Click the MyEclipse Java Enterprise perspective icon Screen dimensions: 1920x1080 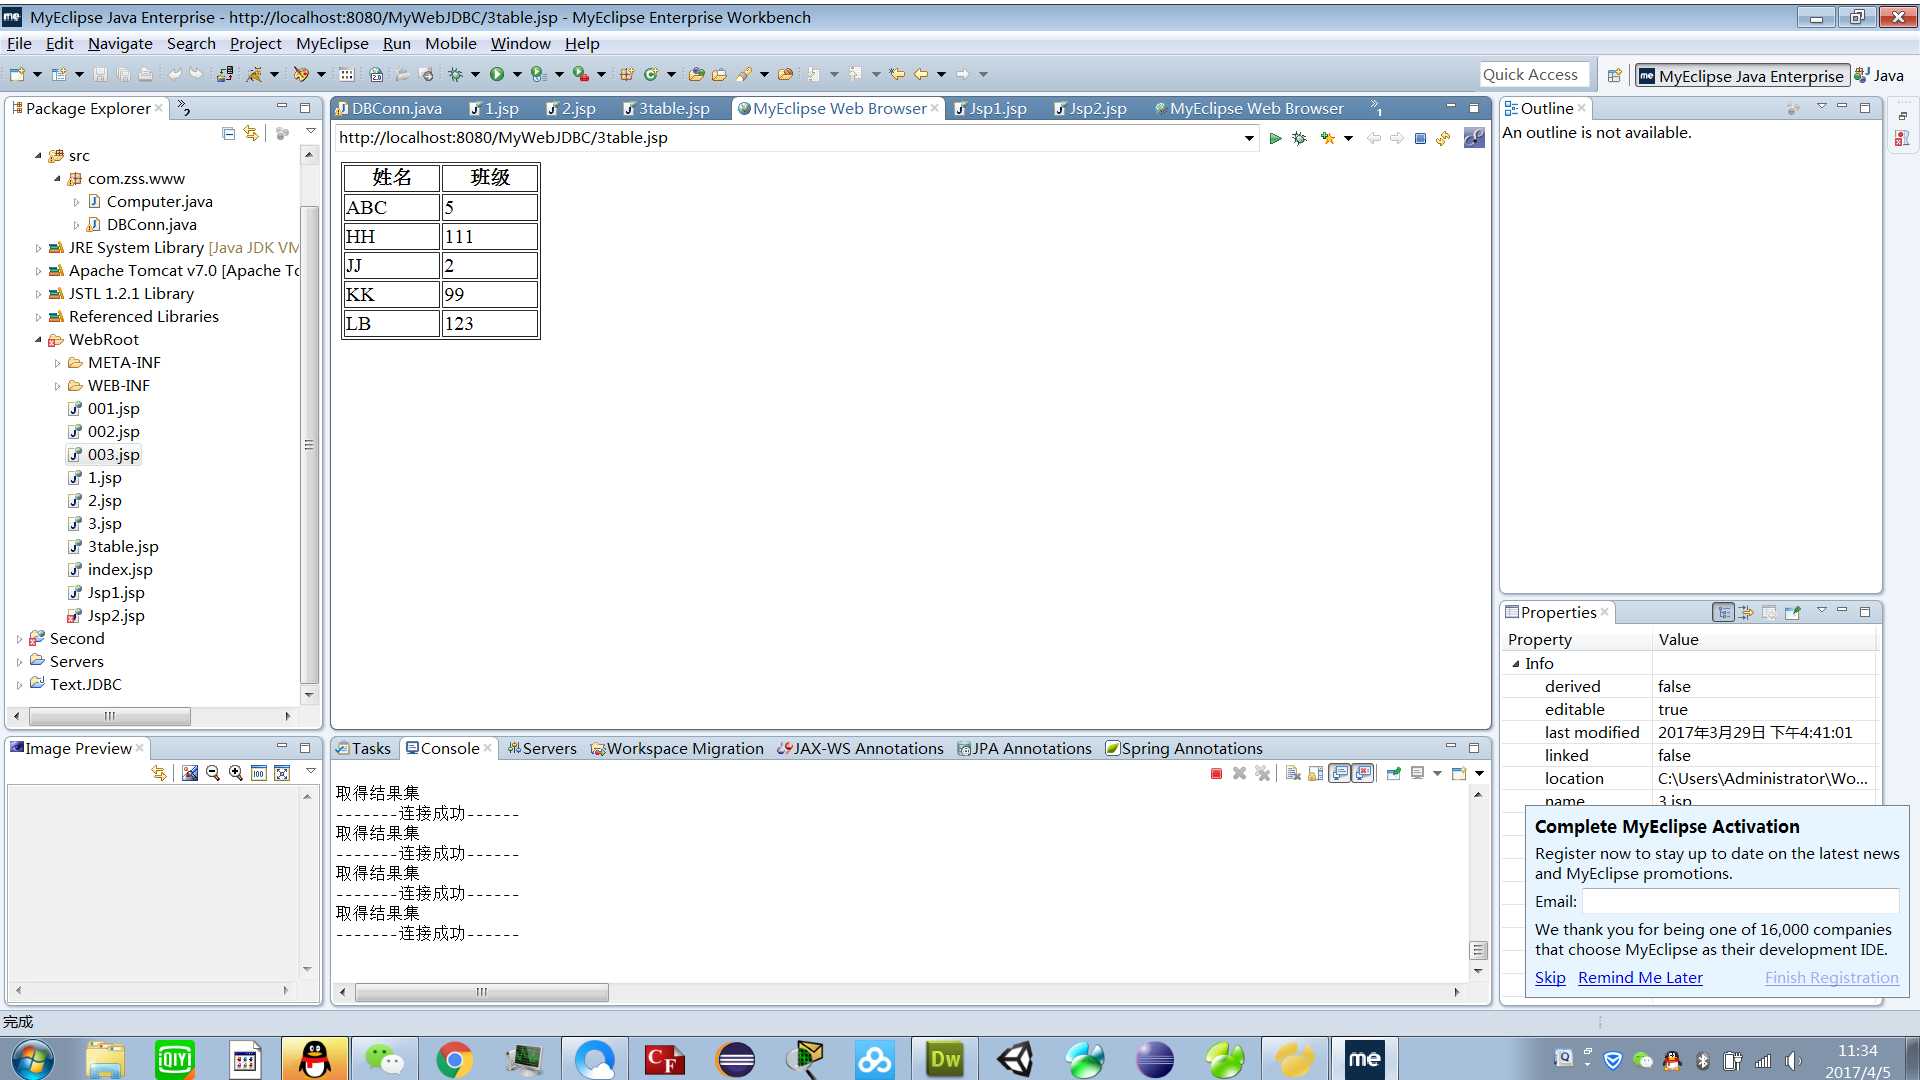coord(1742,75)
